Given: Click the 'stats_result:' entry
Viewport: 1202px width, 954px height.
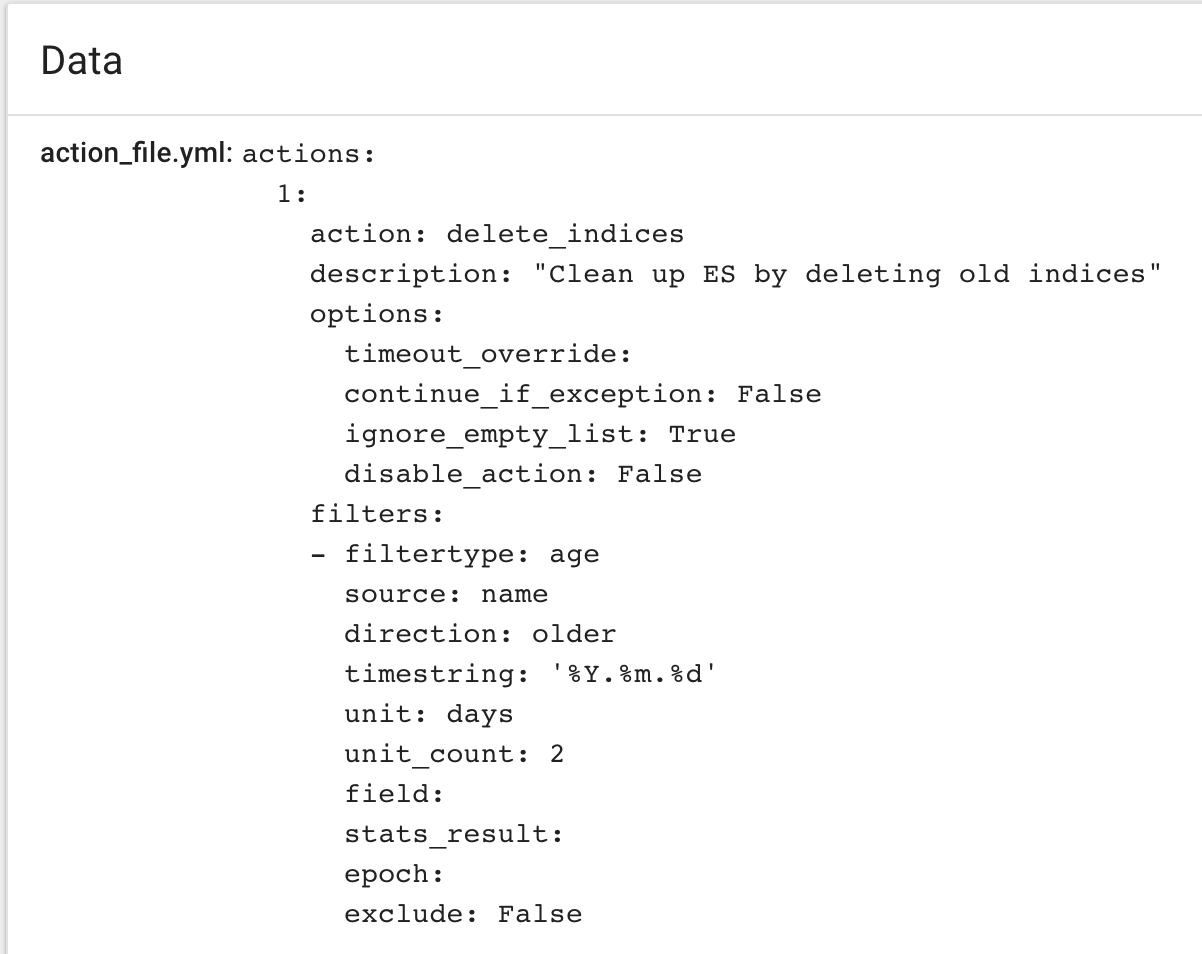Looking at the screenshot, I should (454, 834).
